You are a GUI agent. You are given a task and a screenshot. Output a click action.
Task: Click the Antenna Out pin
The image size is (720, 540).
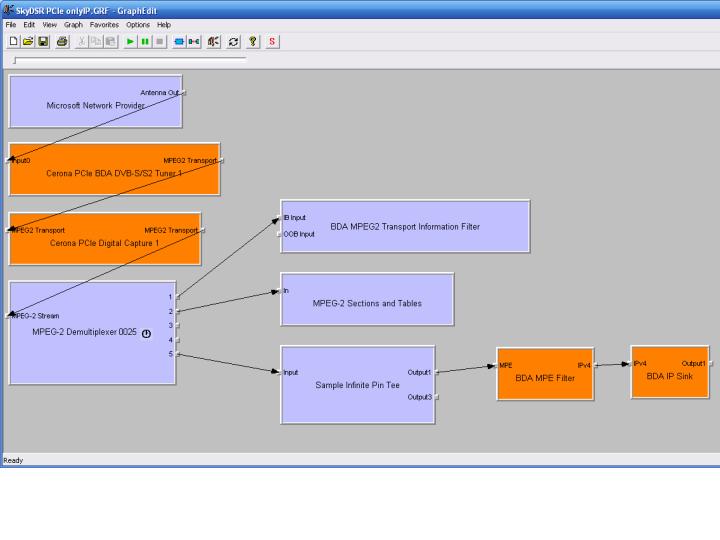pyautogui.click(x=184, y=93)
